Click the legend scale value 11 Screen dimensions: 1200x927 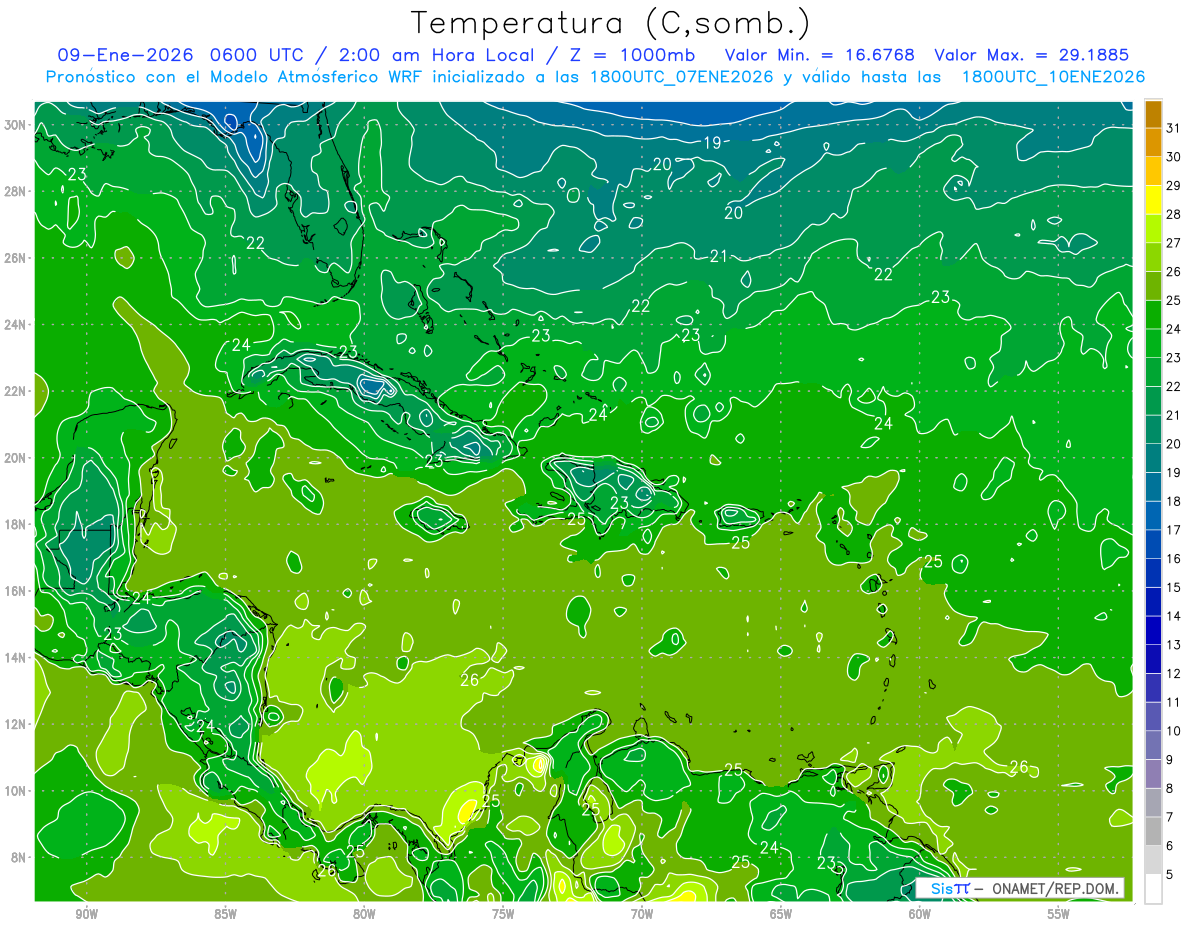coord(1174,702)
